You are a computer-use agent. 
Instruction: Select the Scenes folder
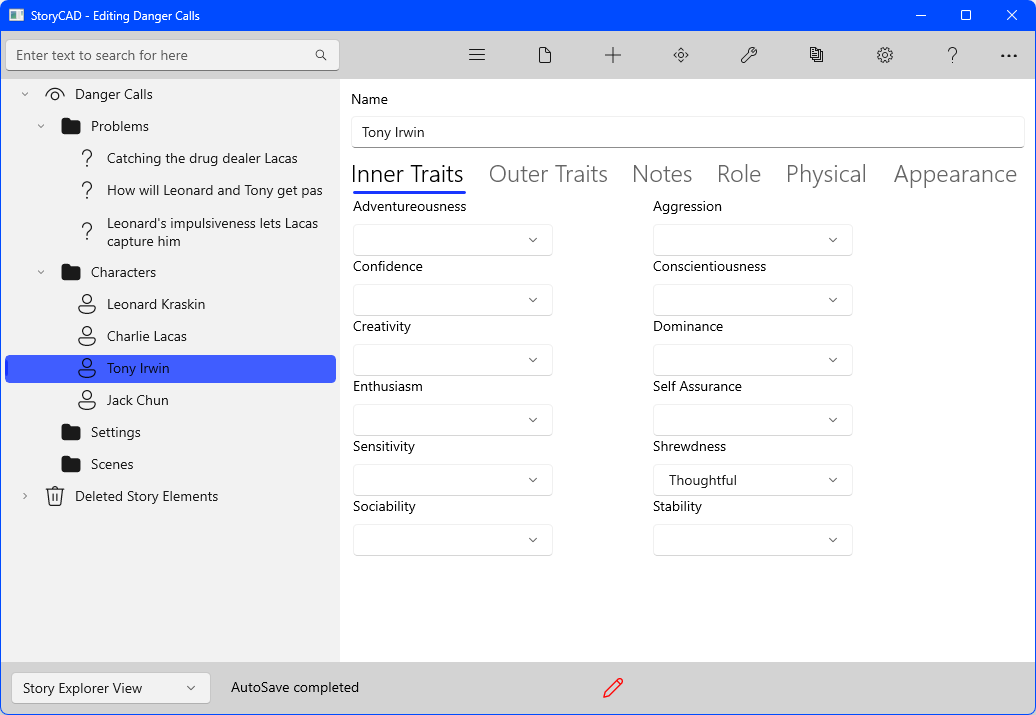111,464
